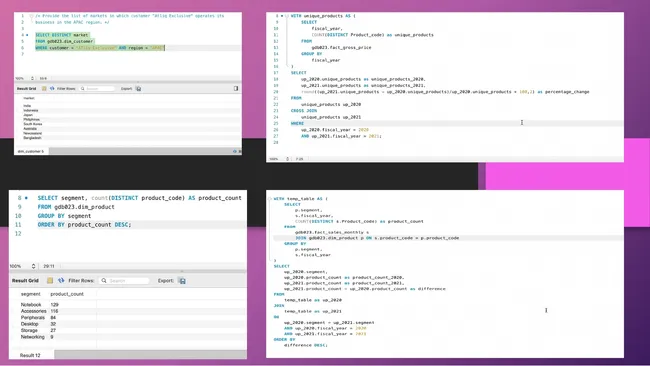Select the Indonesia row in market results
Image resolution: width=650 pixels, height=366 pixels.
[x=31, y=111]
